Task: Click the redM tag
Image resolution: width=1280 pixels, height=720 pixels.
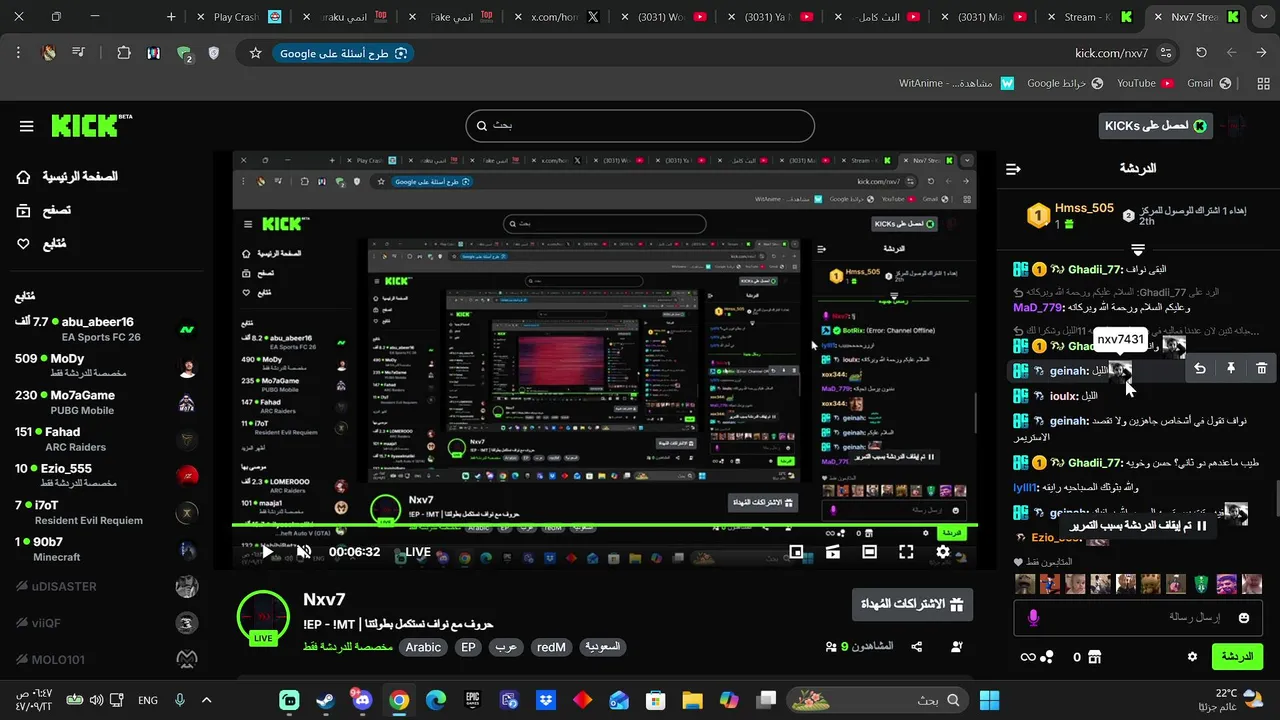Action: tap(551, 647)
